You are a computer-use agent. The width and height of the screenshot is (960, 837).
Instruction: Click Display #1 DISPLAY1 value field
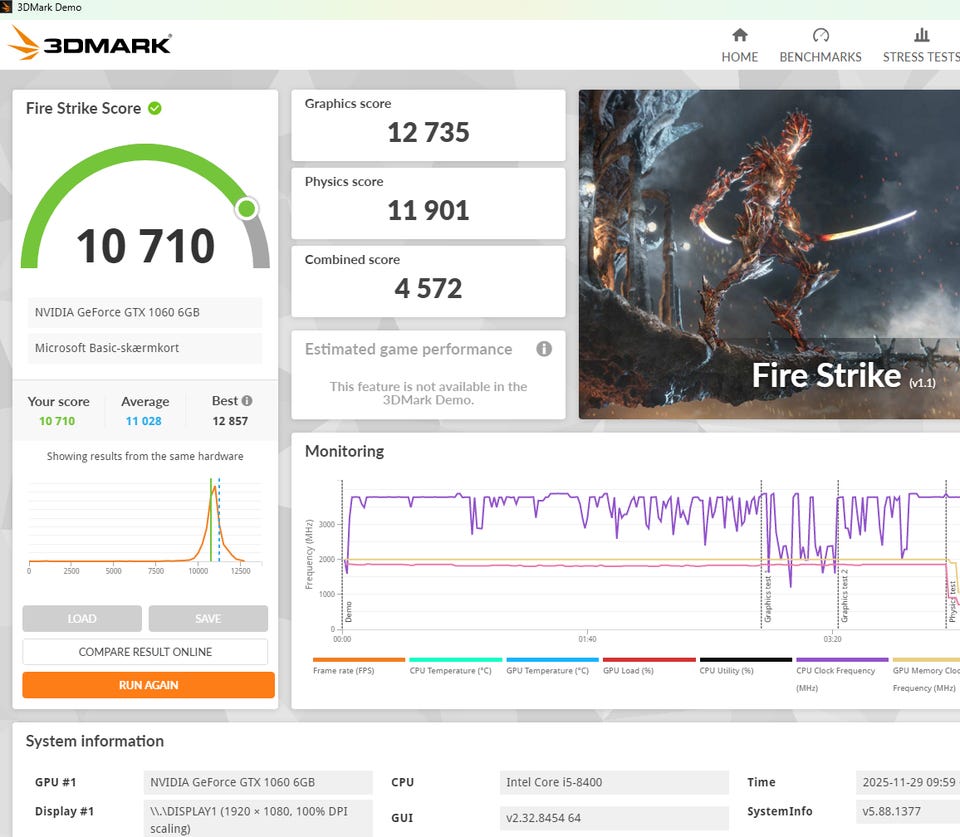[258, 819]
